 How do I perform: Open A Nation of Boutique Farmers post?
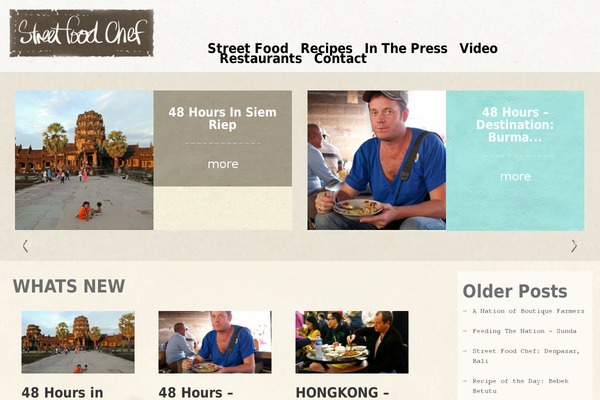tap(528, 311)
